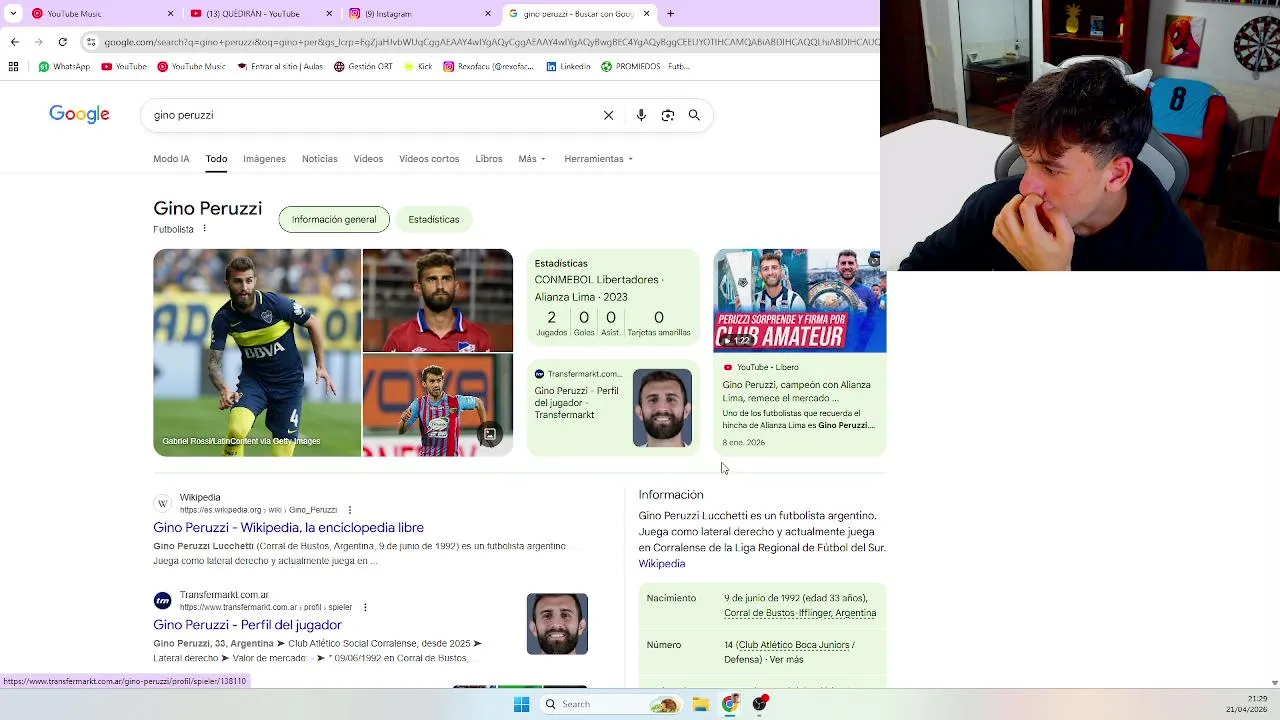The image size is (1280, 720).
Task: Select the Información general chip
Action: click(x=334, y=219)
